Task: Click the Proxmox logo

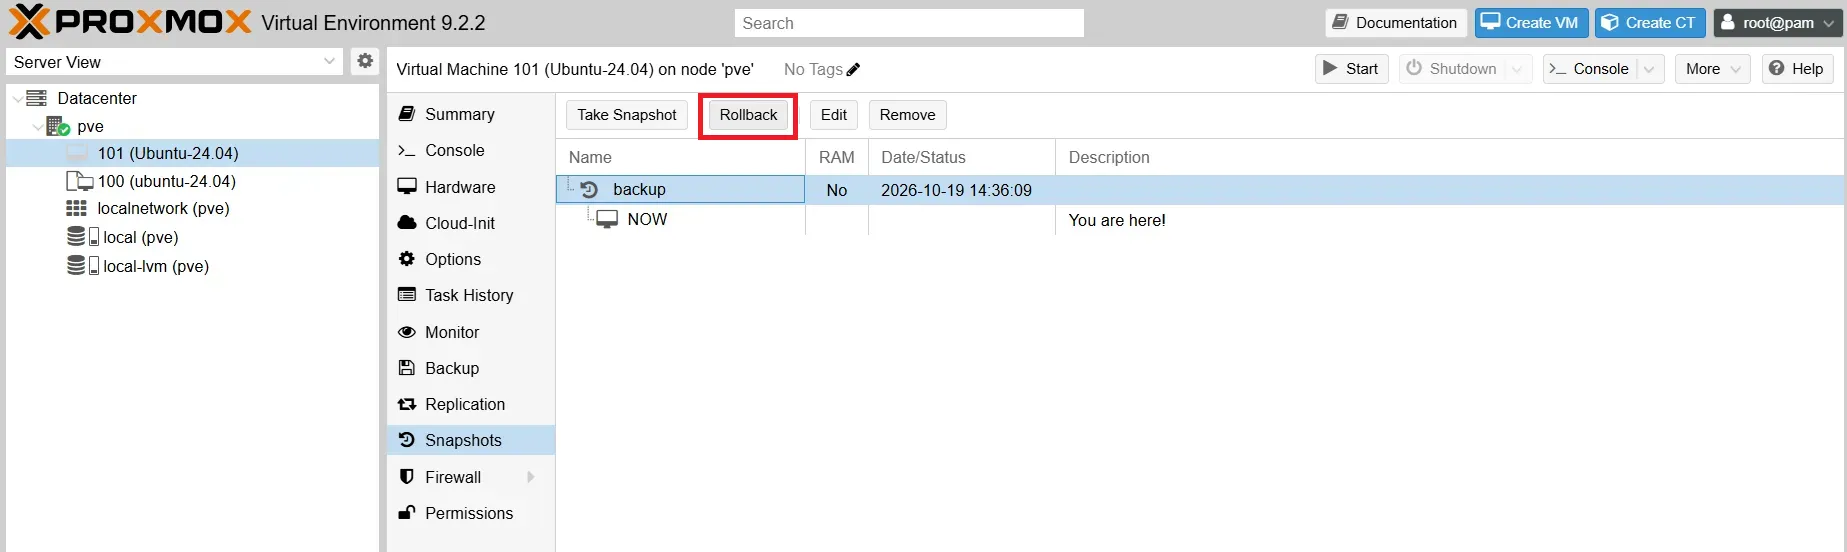Action: tap(130, 22)
